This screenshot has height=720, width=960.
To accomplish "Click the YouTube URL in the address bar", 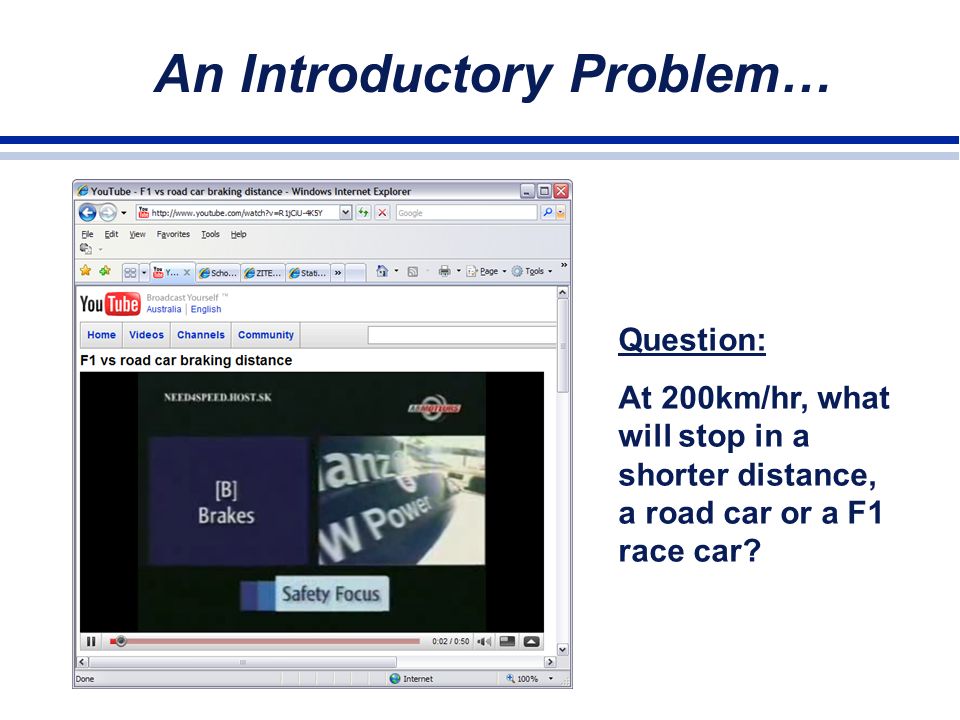I will pyautogui.click(x=237, y=213).
